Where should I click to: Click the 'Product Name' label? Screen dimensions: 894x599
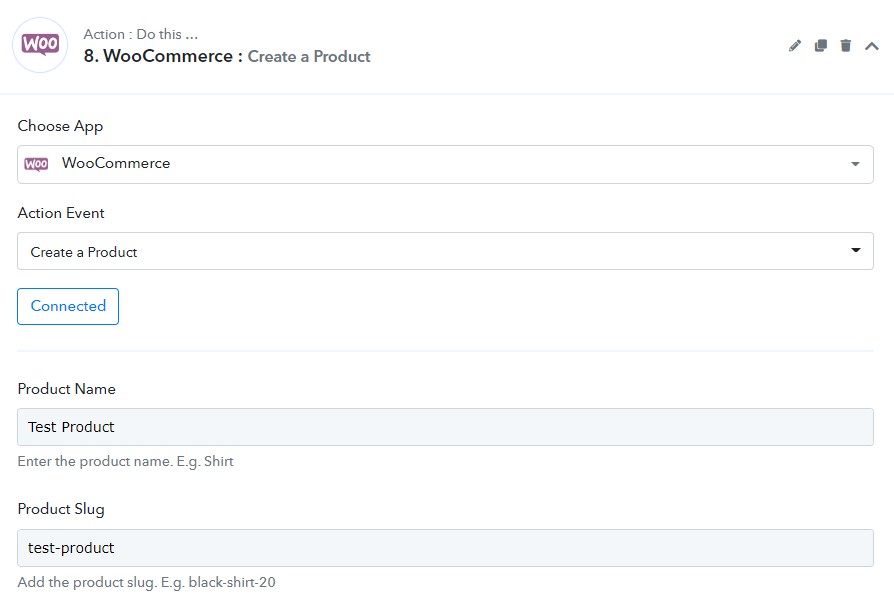coord(67,389)
